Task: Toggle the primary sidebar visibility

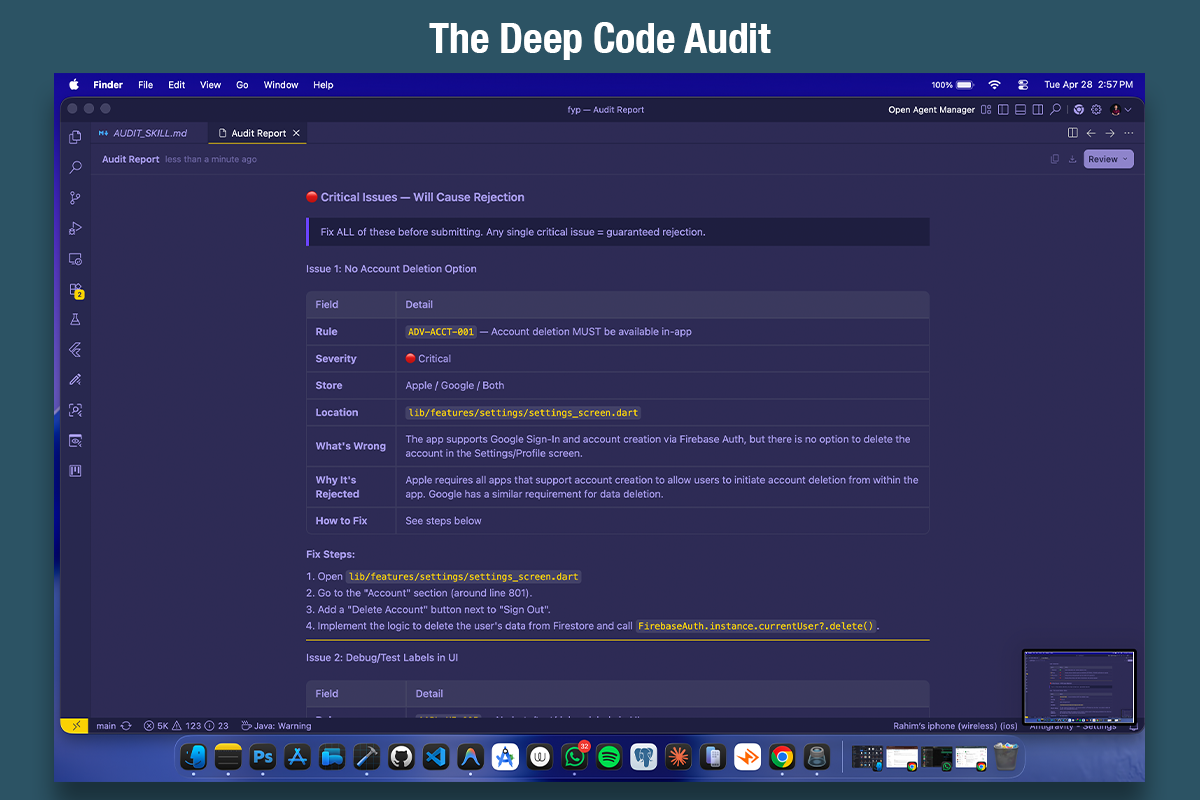Action: pos(1003,110)
